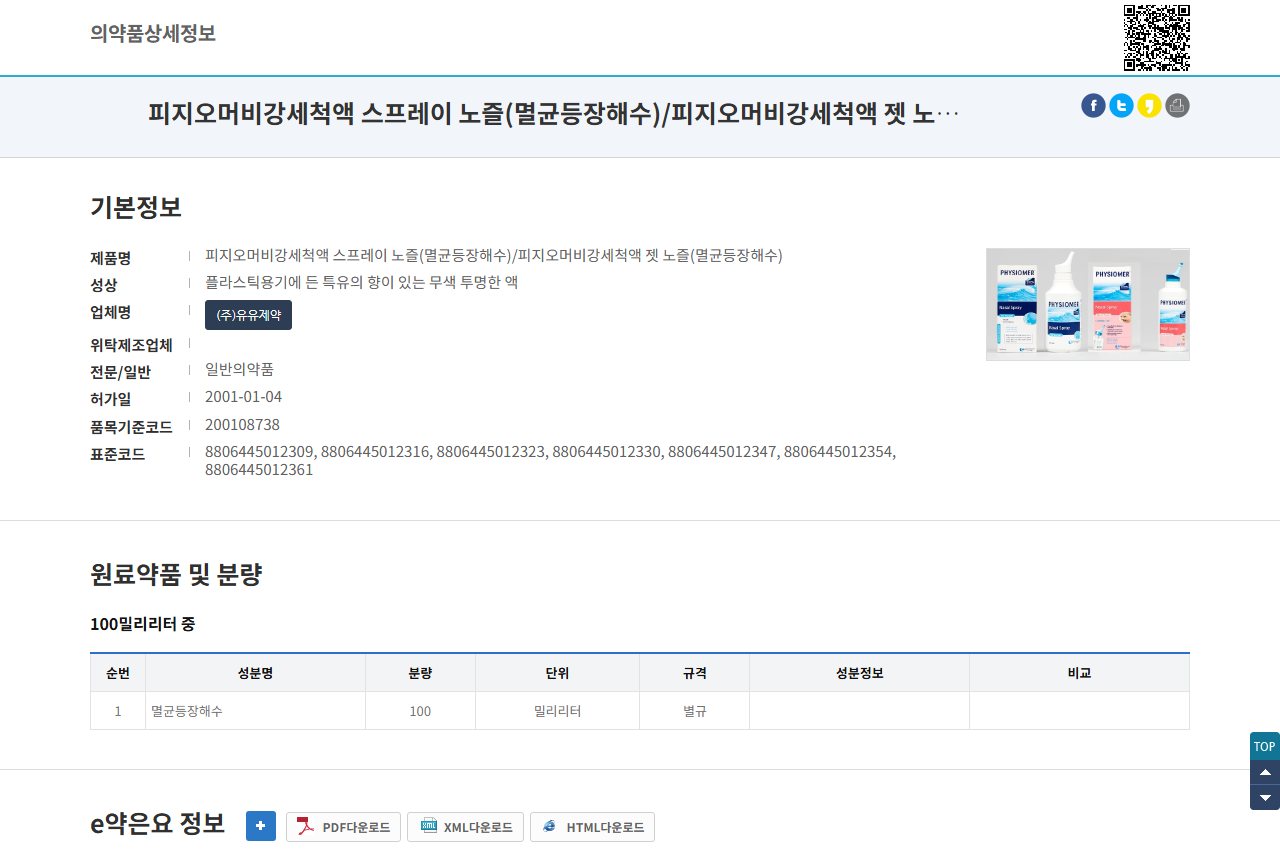The image size is (1280, 860).
Task: Select the 비고 column header
Action: pyautogui.click(x=1080, y=673)
